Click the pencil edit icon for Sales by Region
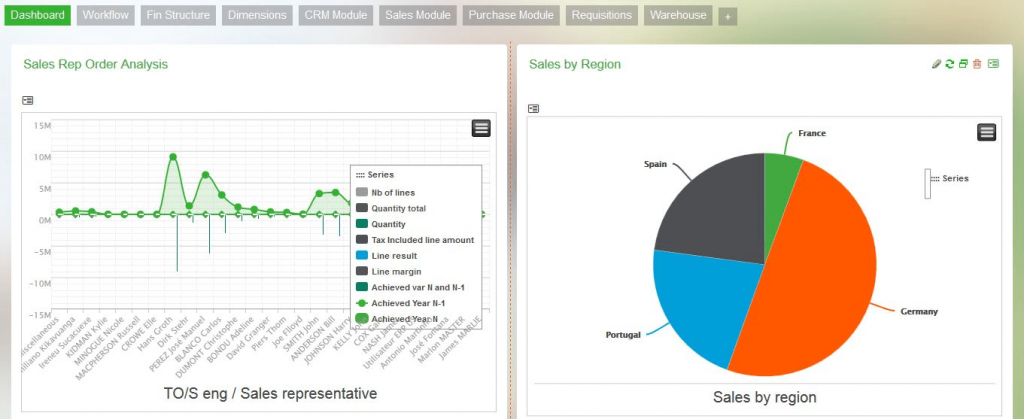 tap(936, 64)
